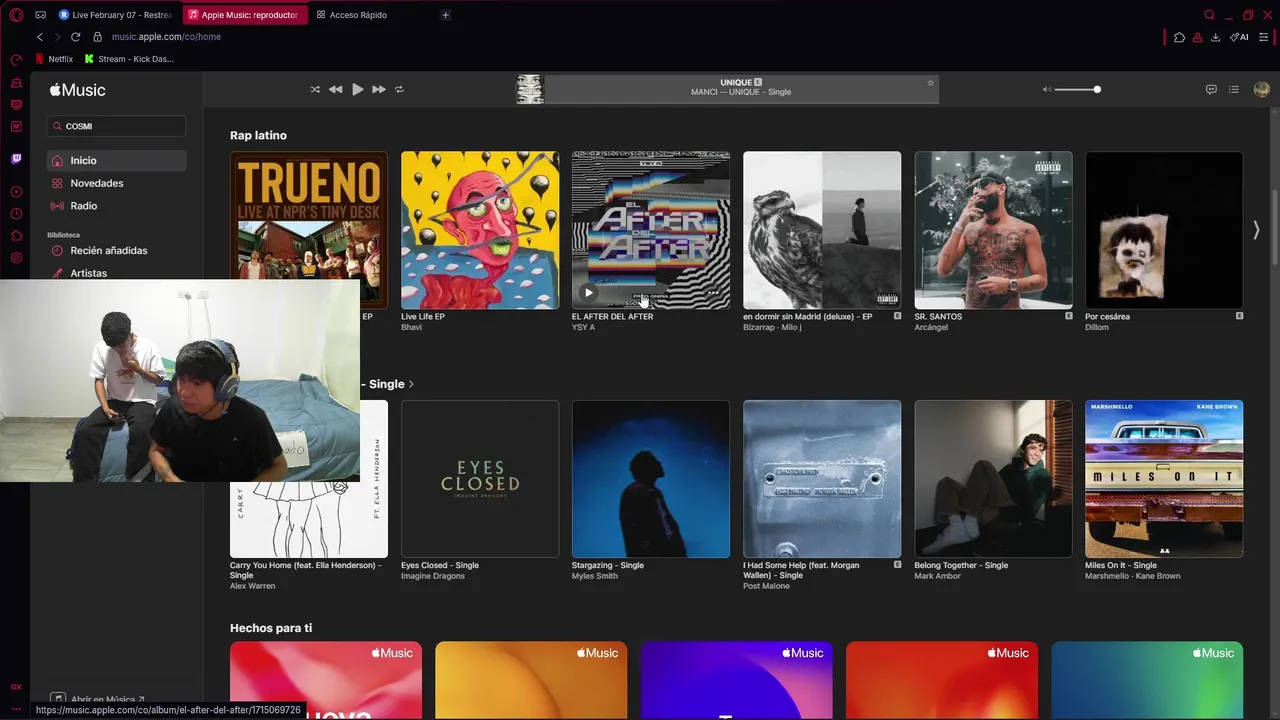Open the browser easy setup menu
This screenshot has height=720, width=1280.
tap(1264, 37)
